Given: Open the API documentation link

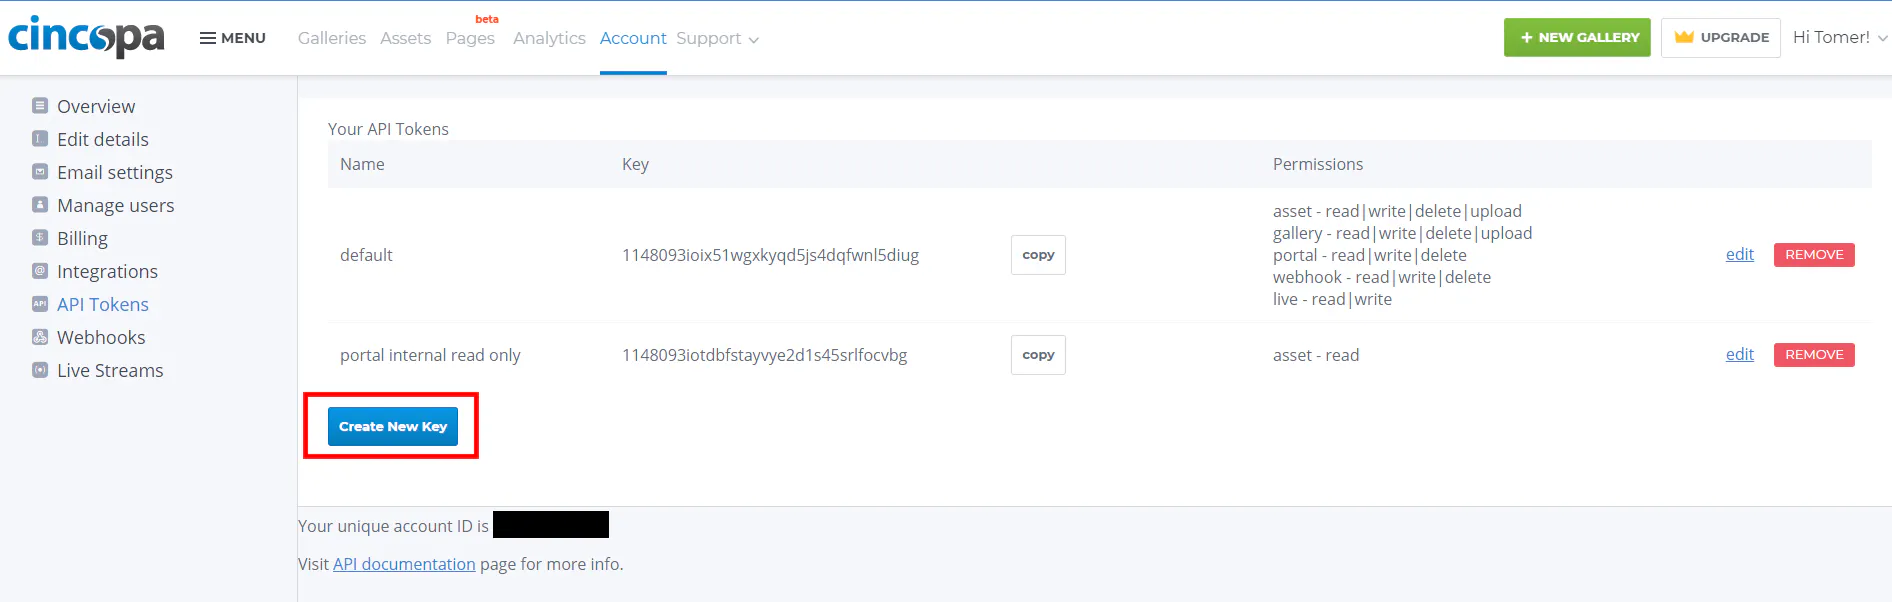Looking at the screenshot, I should (x=404, y=564).
